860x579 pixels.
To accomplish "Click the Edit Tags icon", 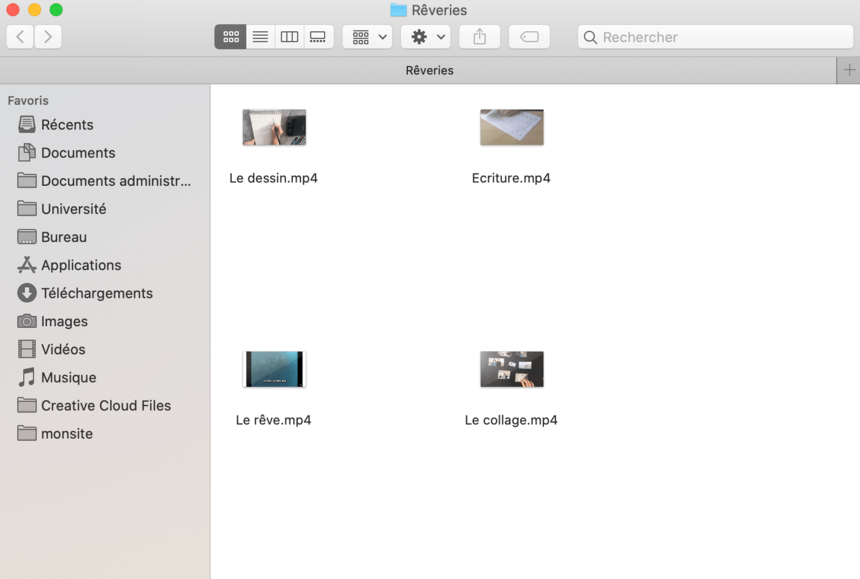I will pos(529,37).
